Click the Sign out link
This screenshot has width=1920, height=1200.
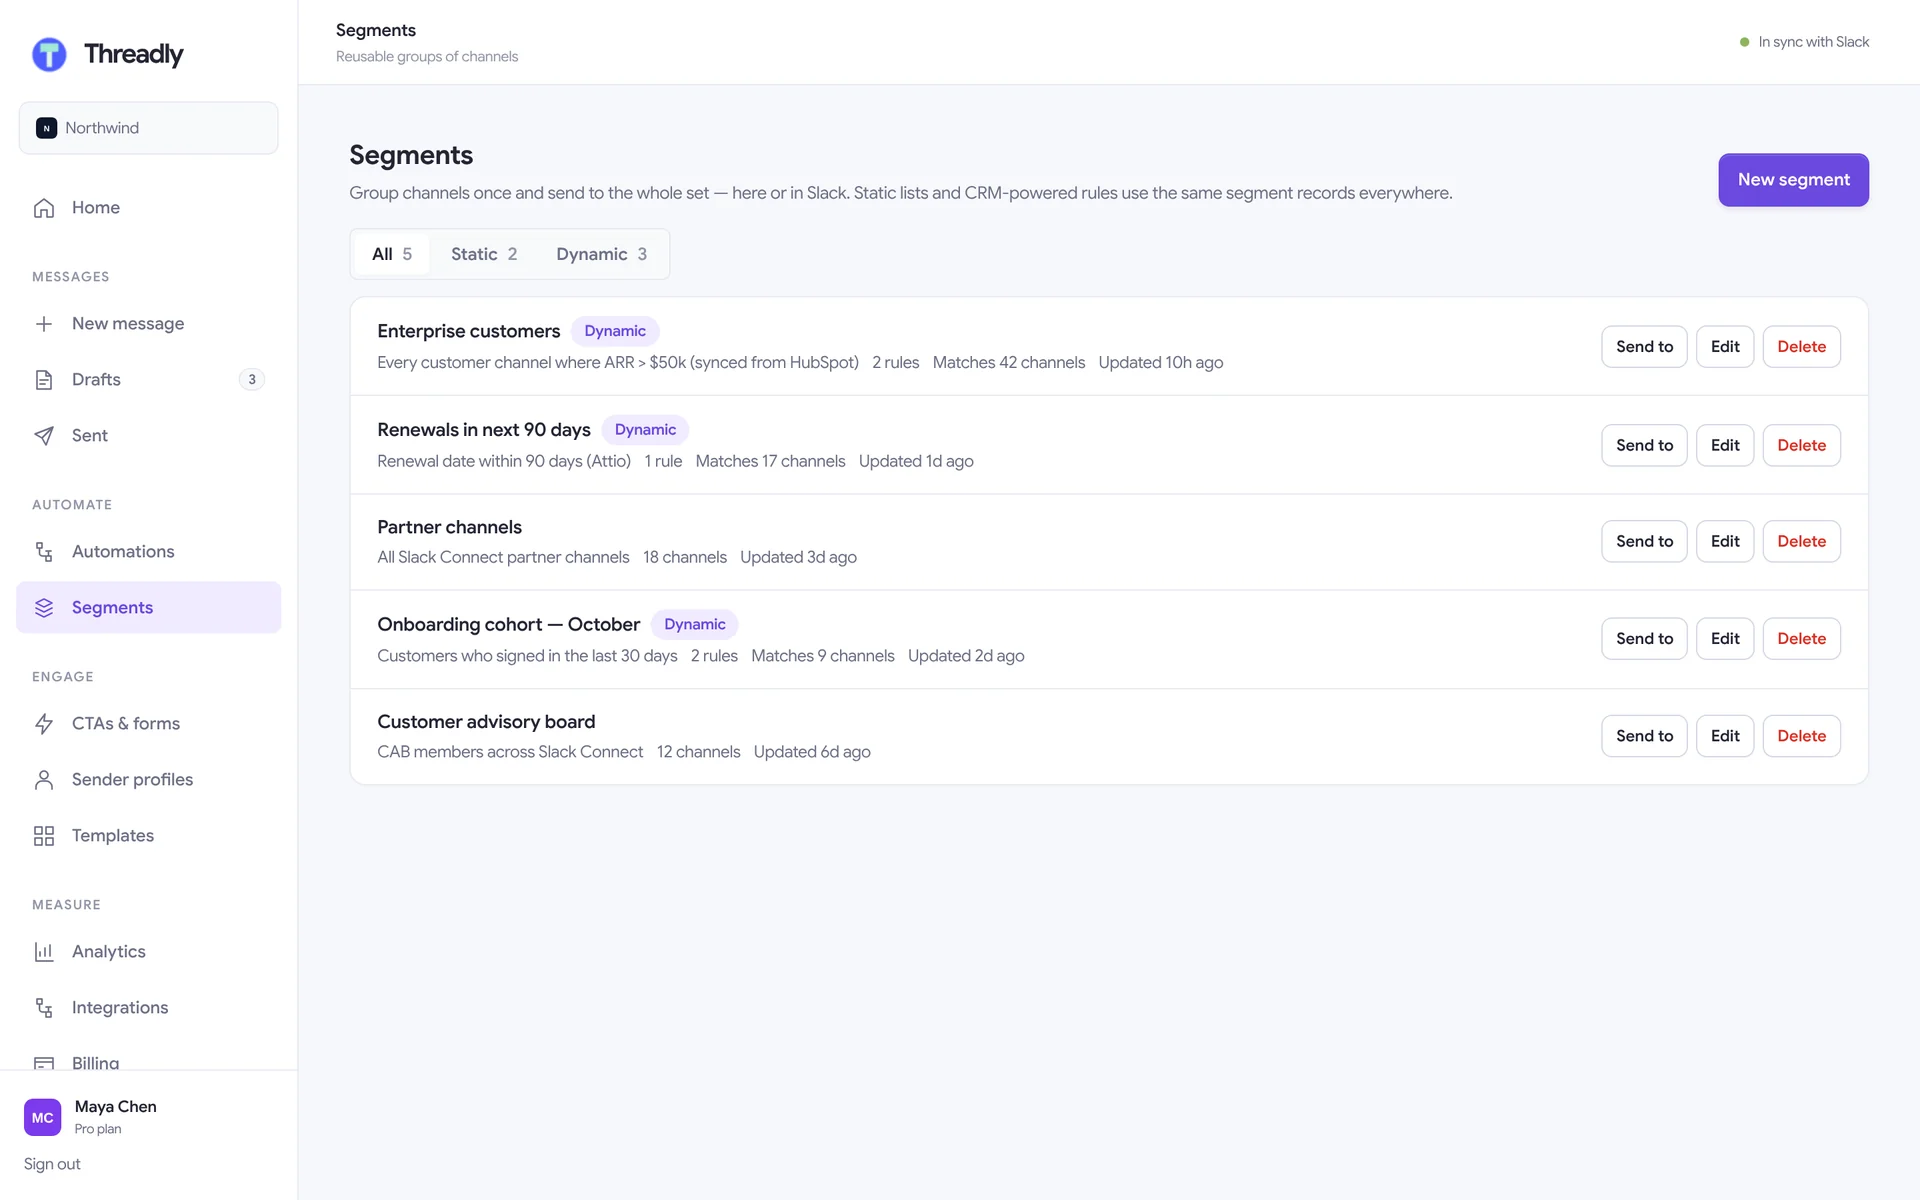pyautogui.click(x=52, y=1164)
